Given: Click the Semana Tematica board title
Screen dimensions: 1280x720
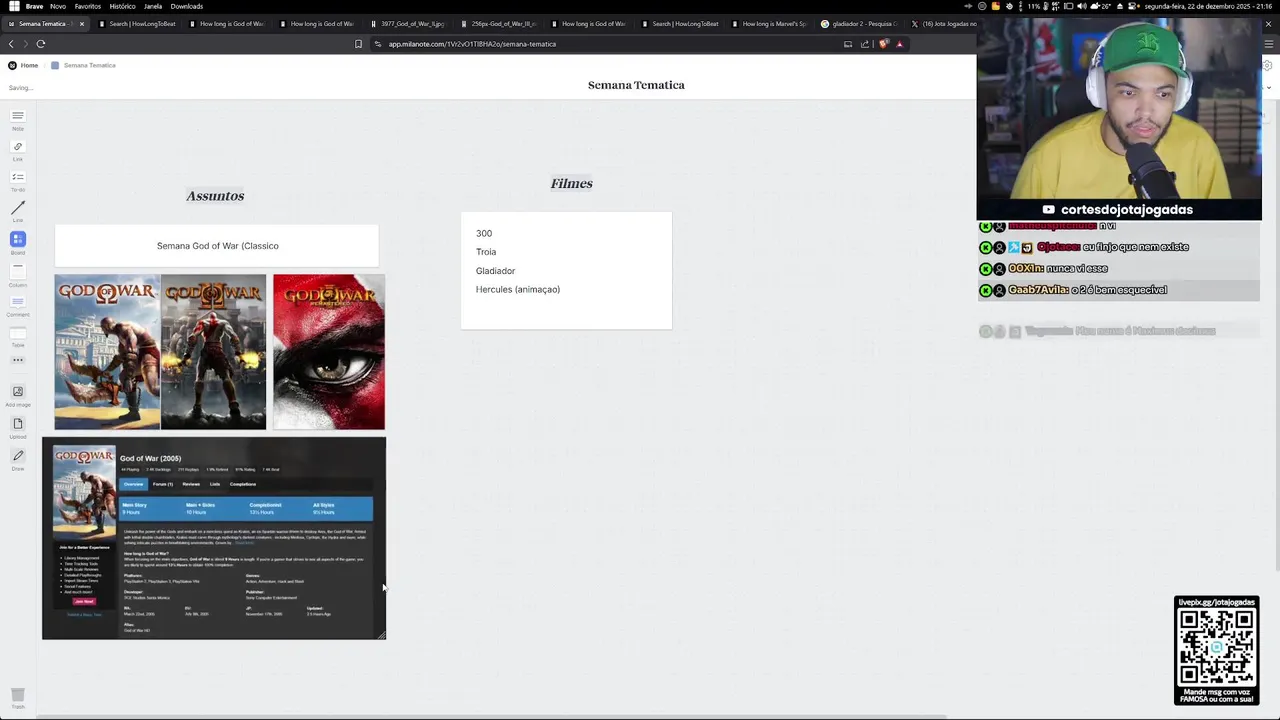Looking at the screenshot, I should coord(636,85).
